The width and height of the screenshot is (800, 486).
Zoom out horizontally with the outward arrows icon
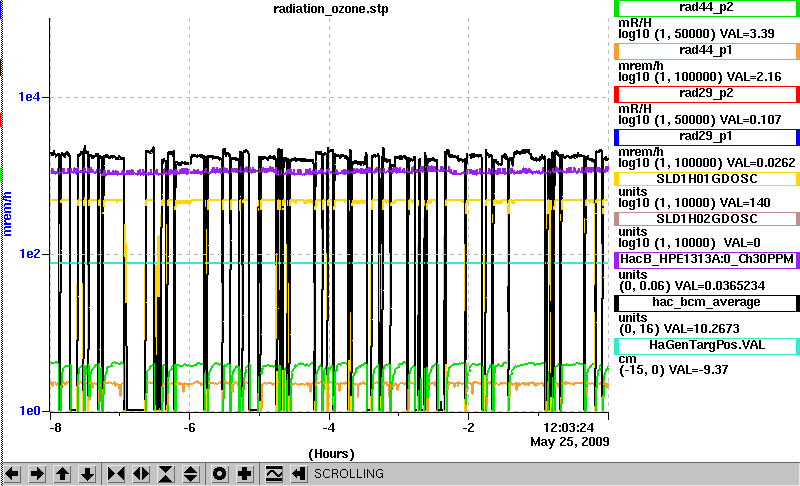click(141, 474)
